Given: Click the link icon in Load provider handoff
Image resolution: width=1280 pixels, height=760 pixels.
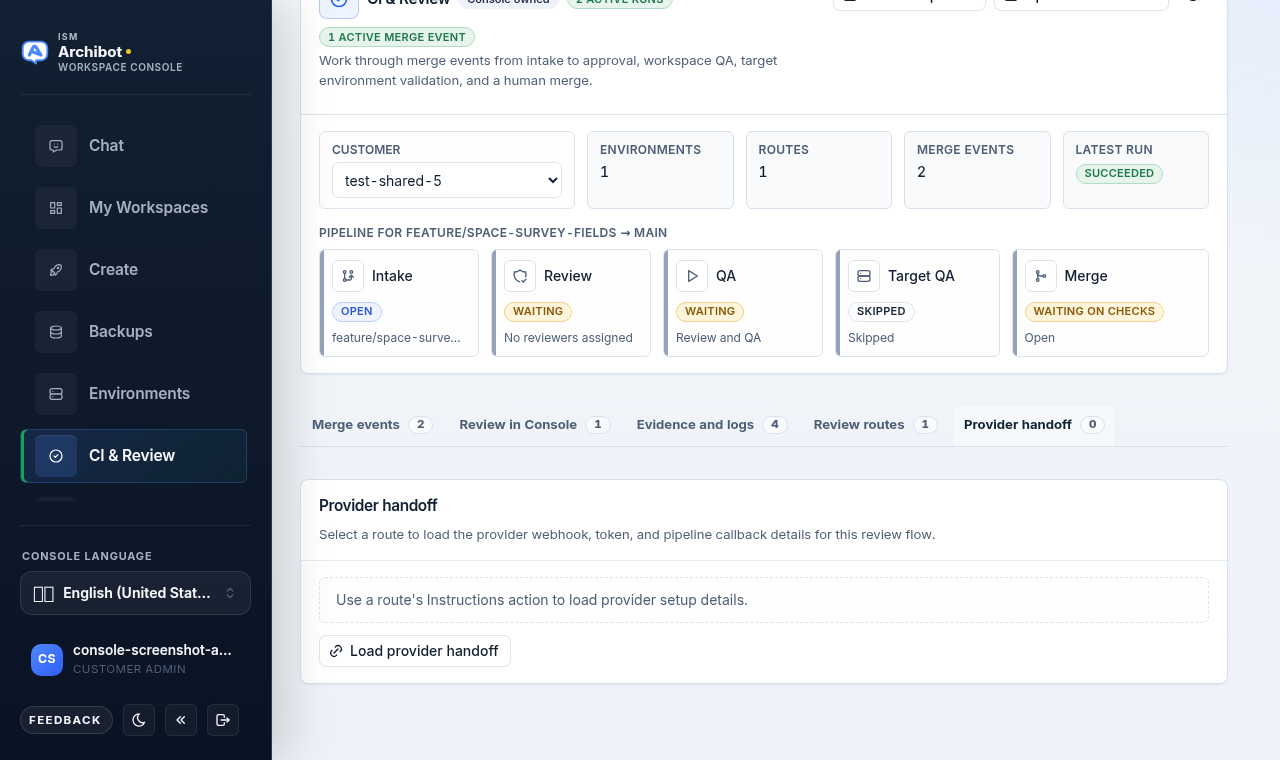Looking at the screenshot, I should point(336,651).
